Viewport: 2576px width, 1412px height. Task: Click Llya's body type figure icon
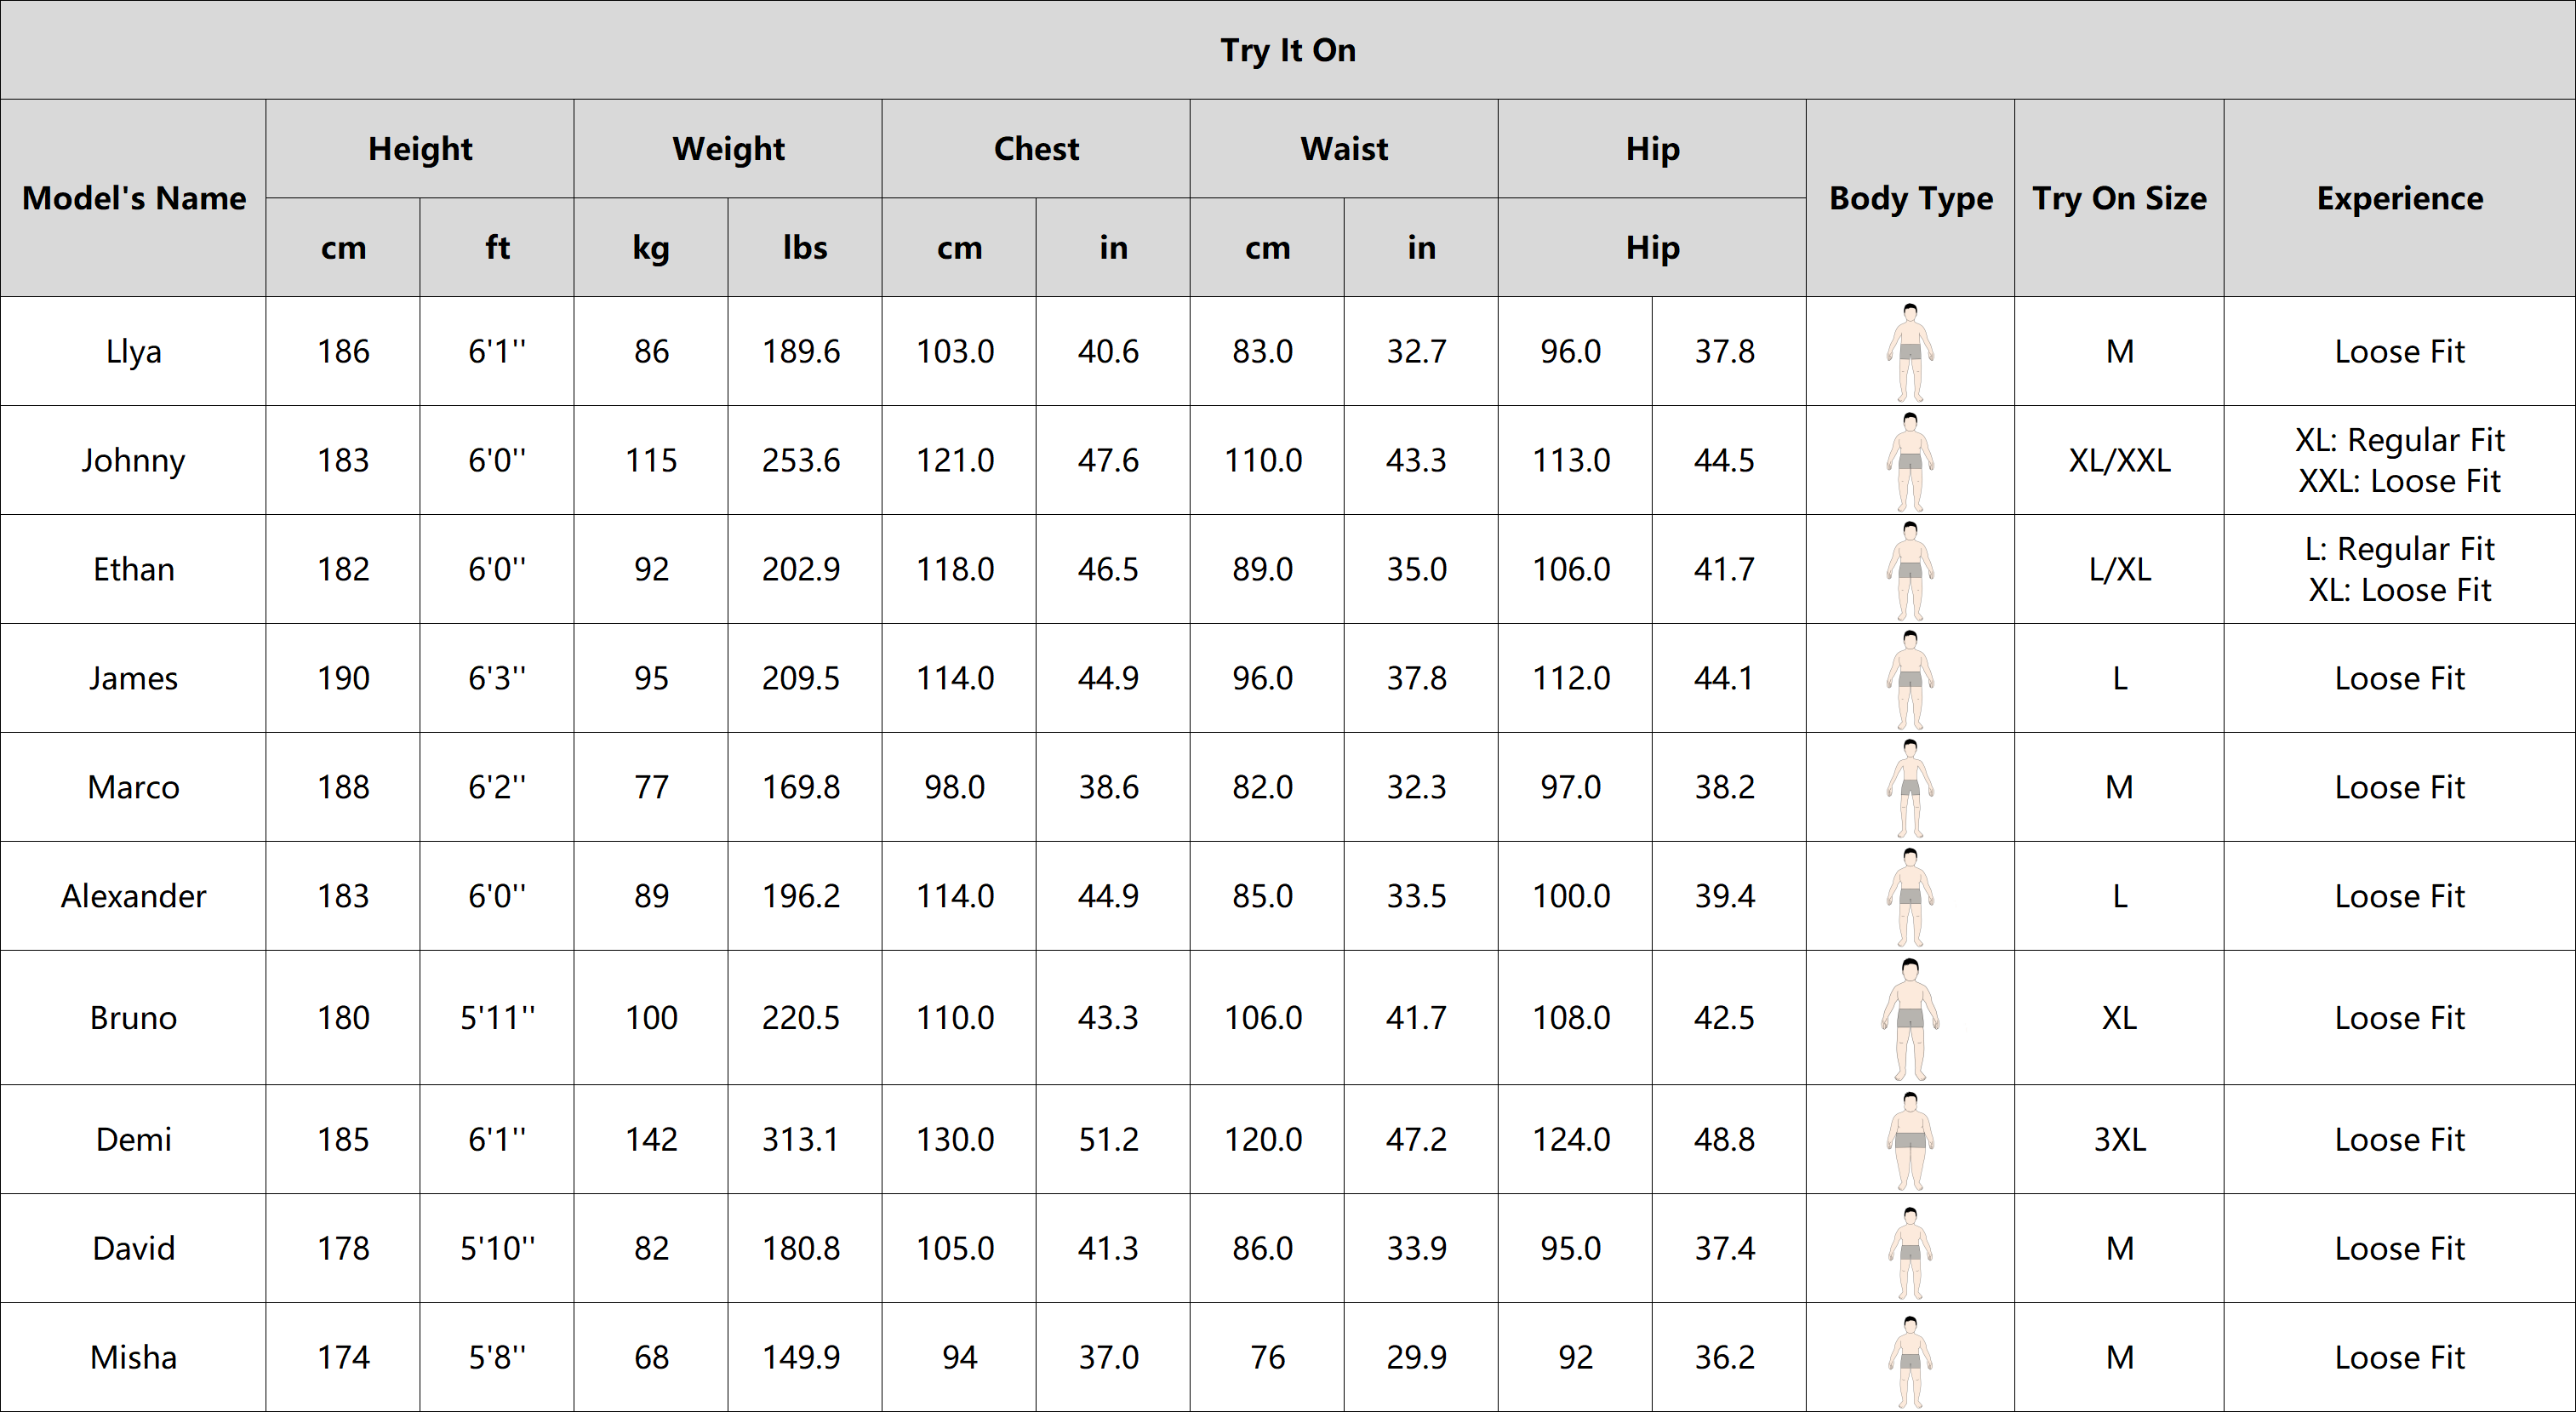click(x=1910, y=352)
